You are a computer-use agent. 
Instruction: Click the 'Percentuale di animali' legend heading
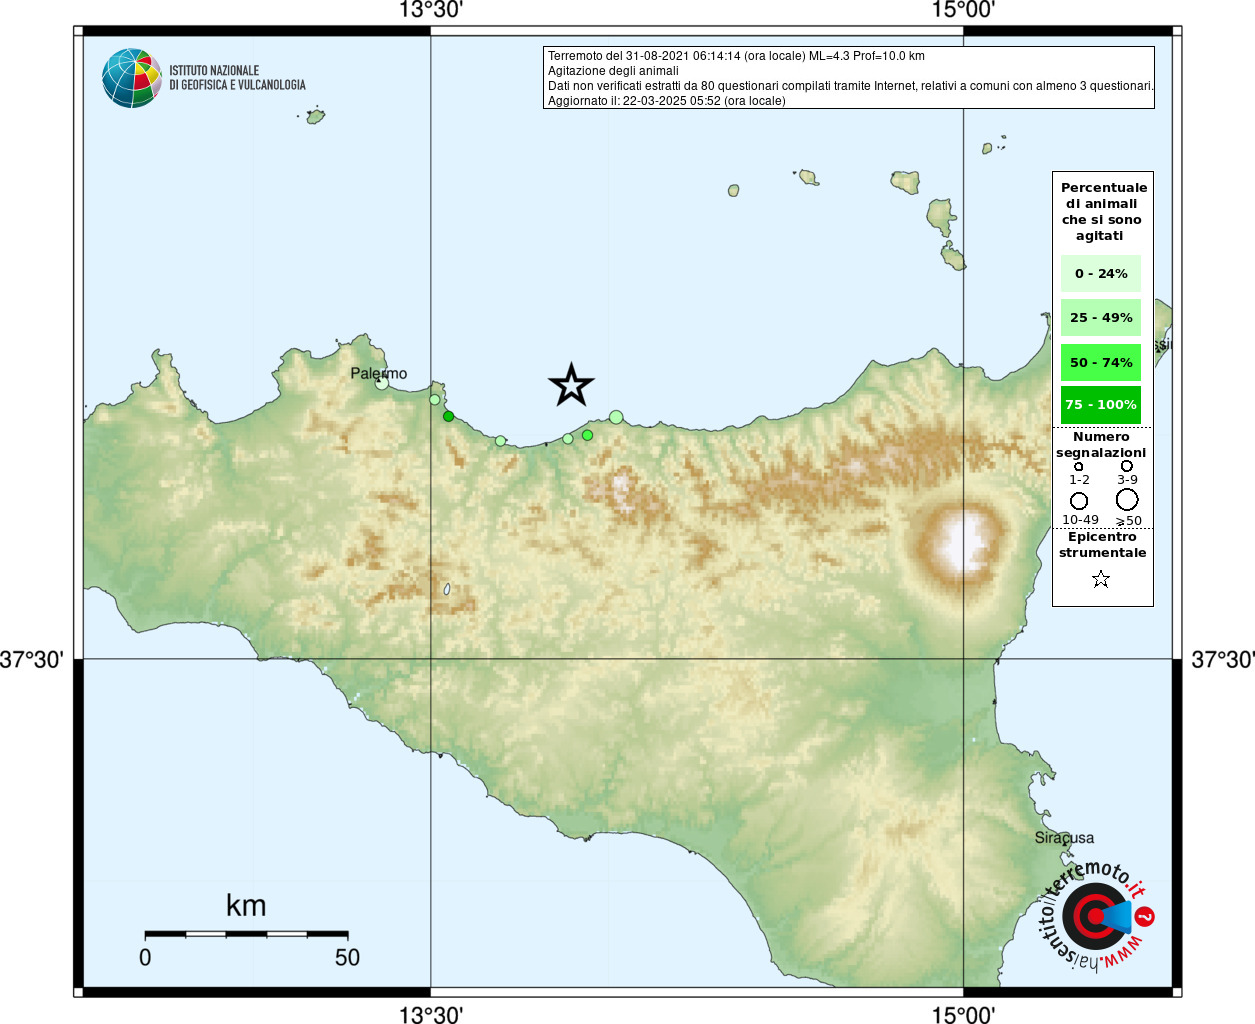tap(1103, 212)
